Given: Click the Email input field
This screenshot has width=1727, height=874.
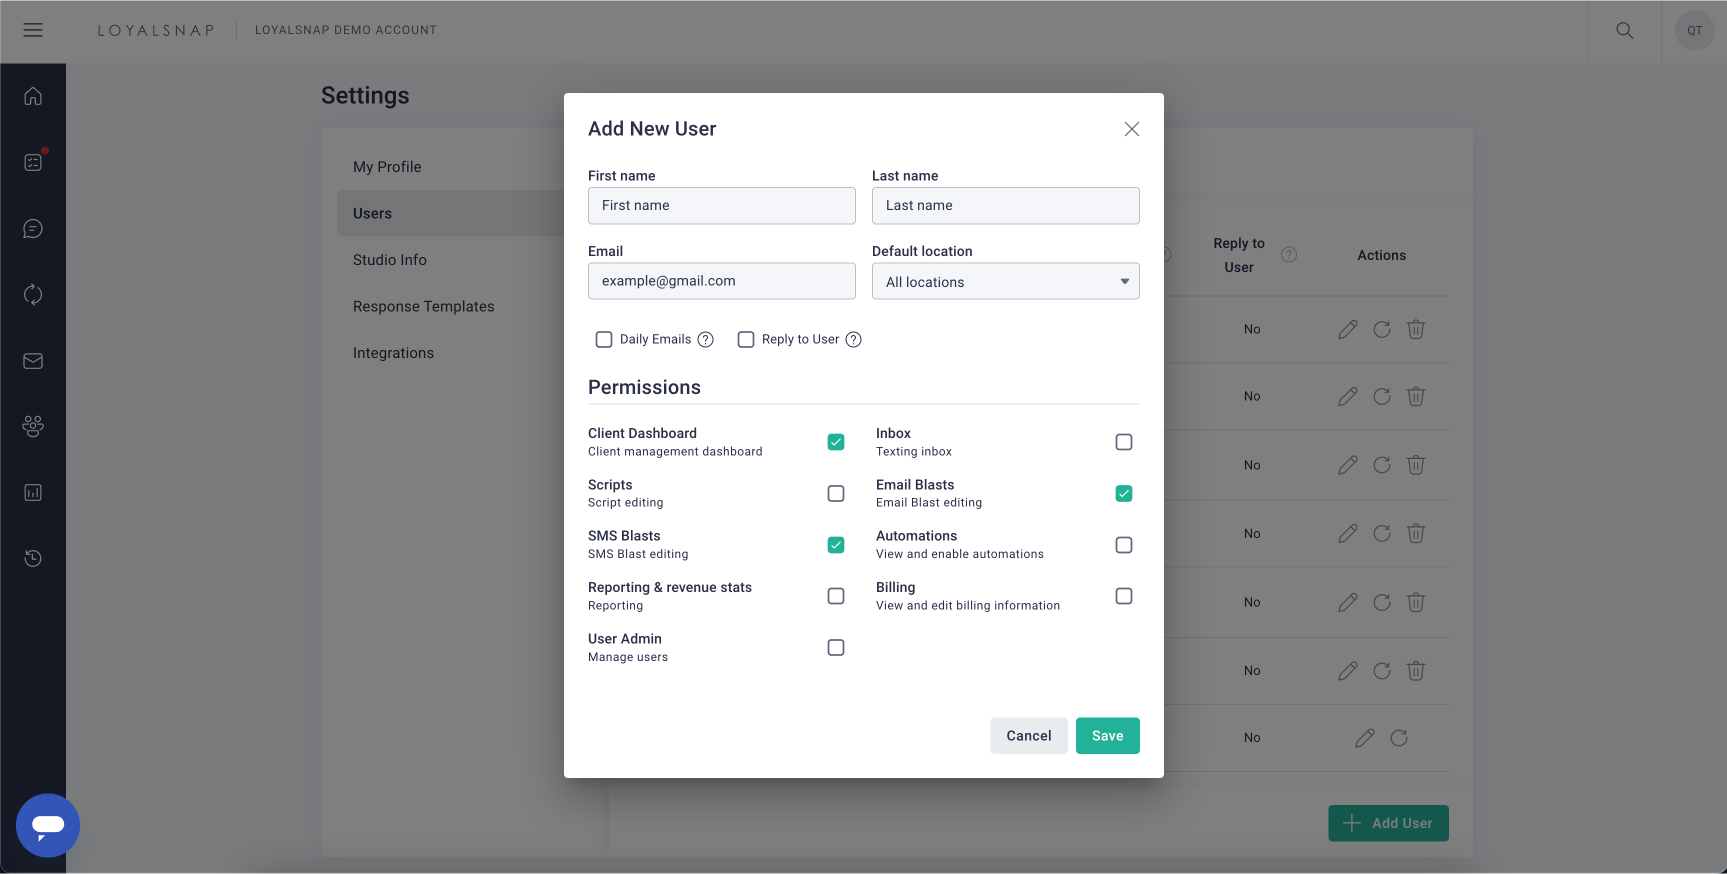Looking at the screenshot, I should (721, 281).
